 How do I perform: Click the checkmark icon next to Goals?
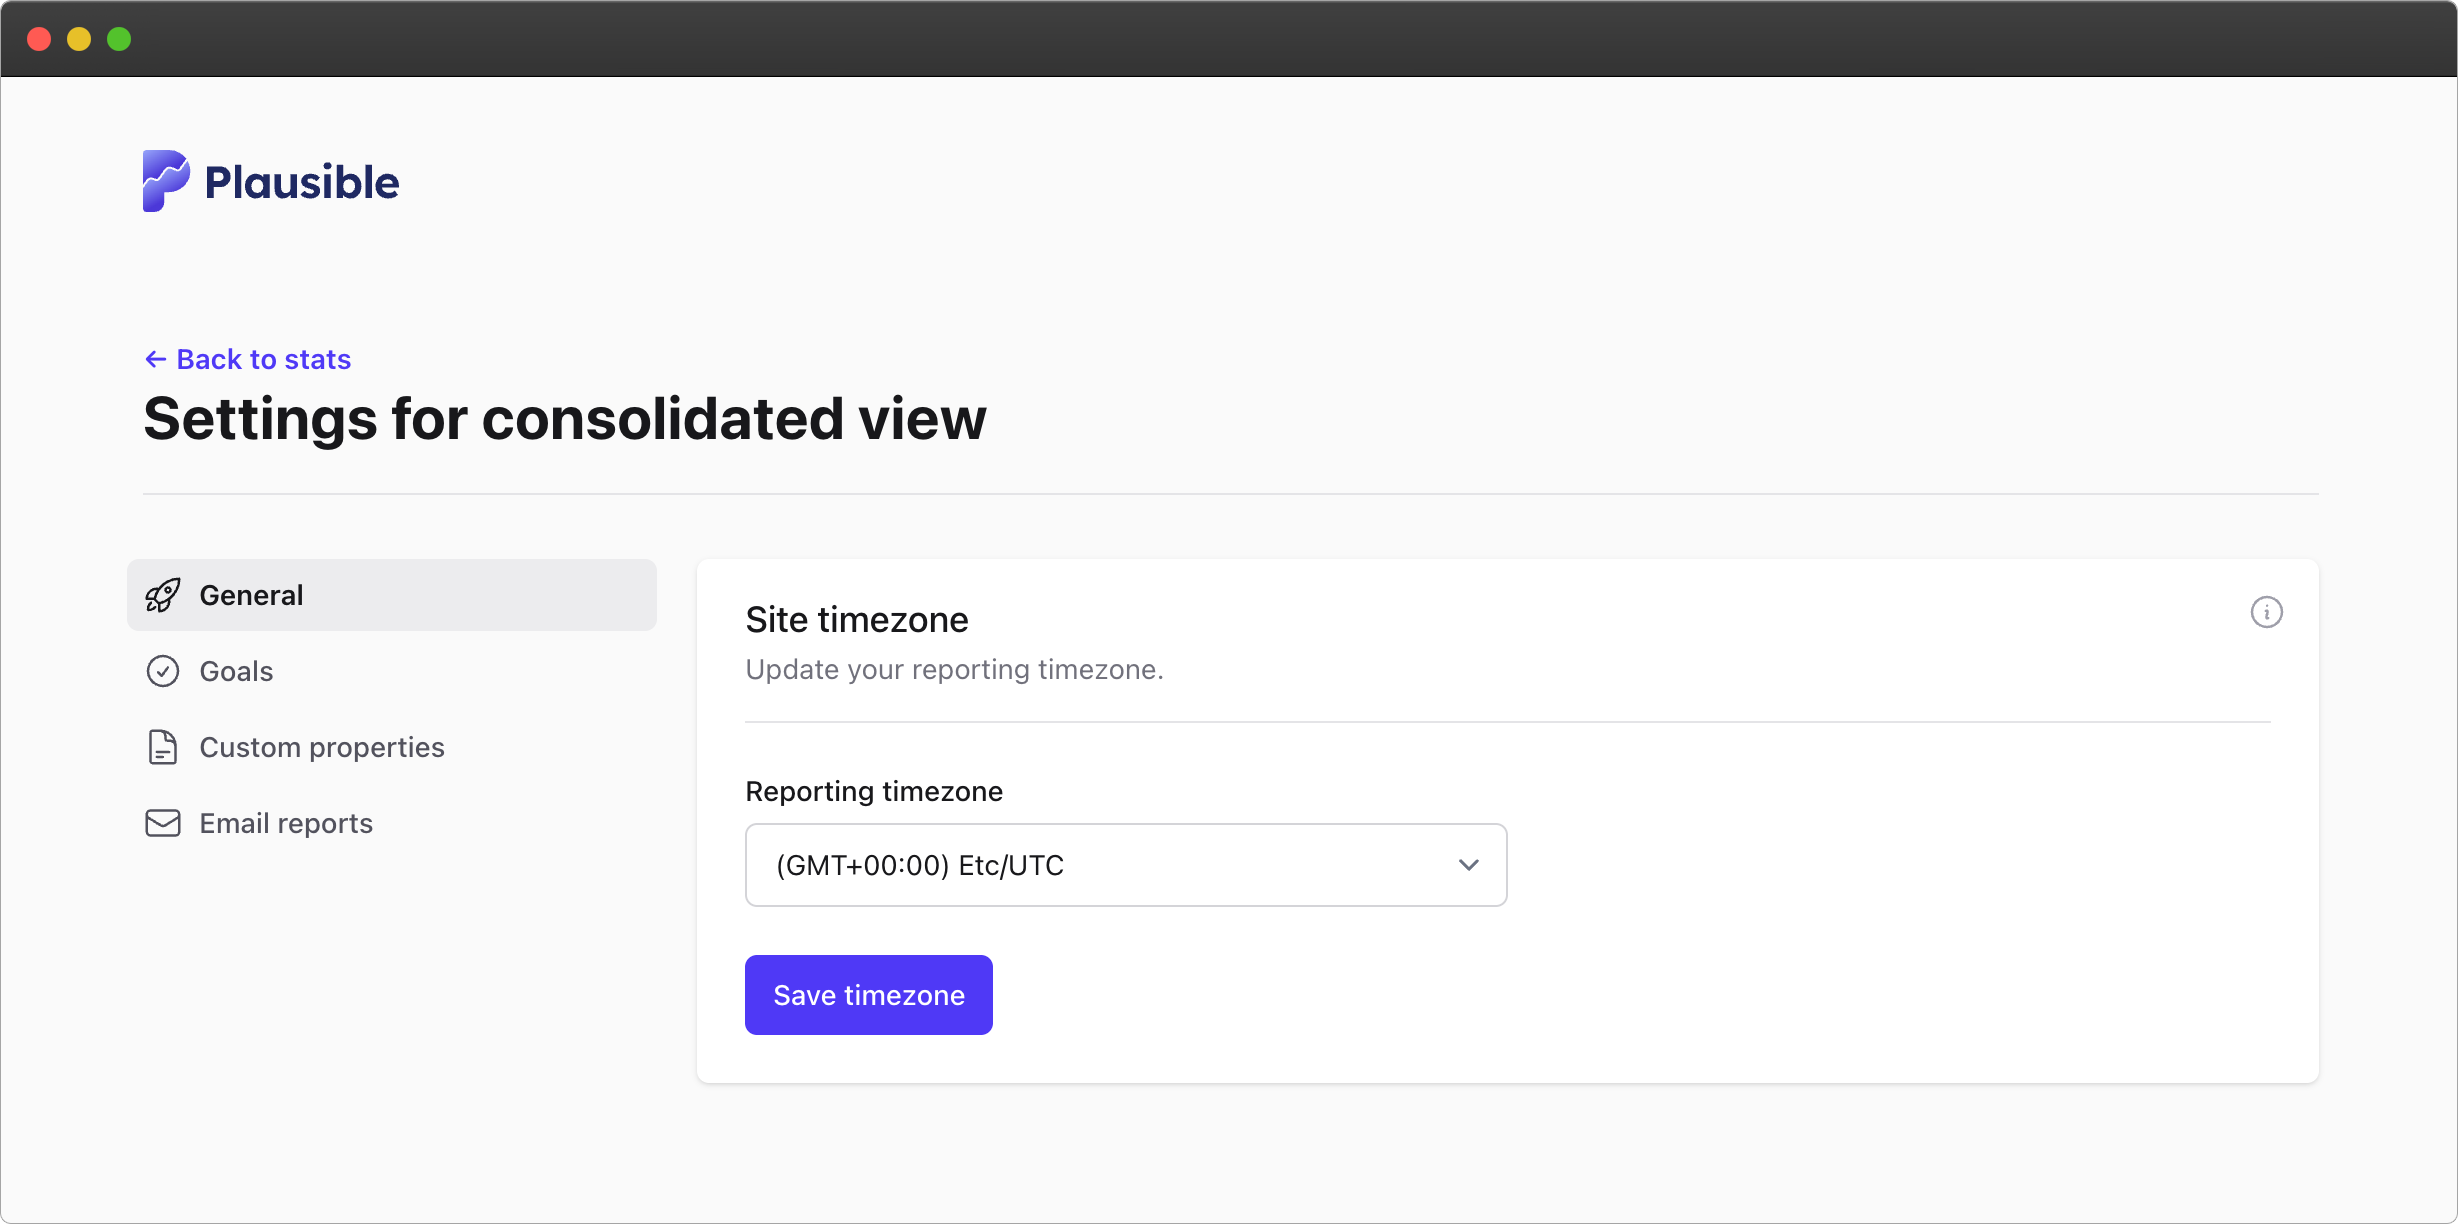coord(163,671)
